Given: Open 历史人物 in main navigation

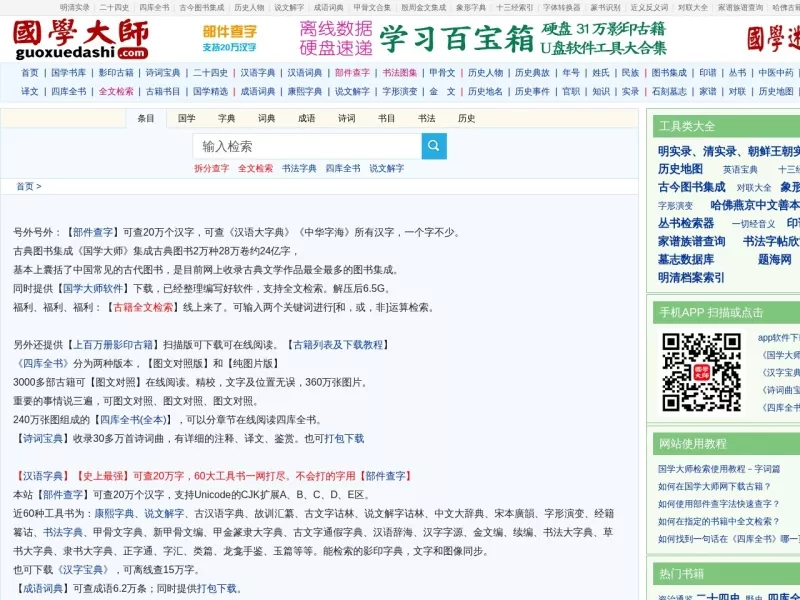Looking at the screenshot, I should pyautogui.click(x=485, y=73).
